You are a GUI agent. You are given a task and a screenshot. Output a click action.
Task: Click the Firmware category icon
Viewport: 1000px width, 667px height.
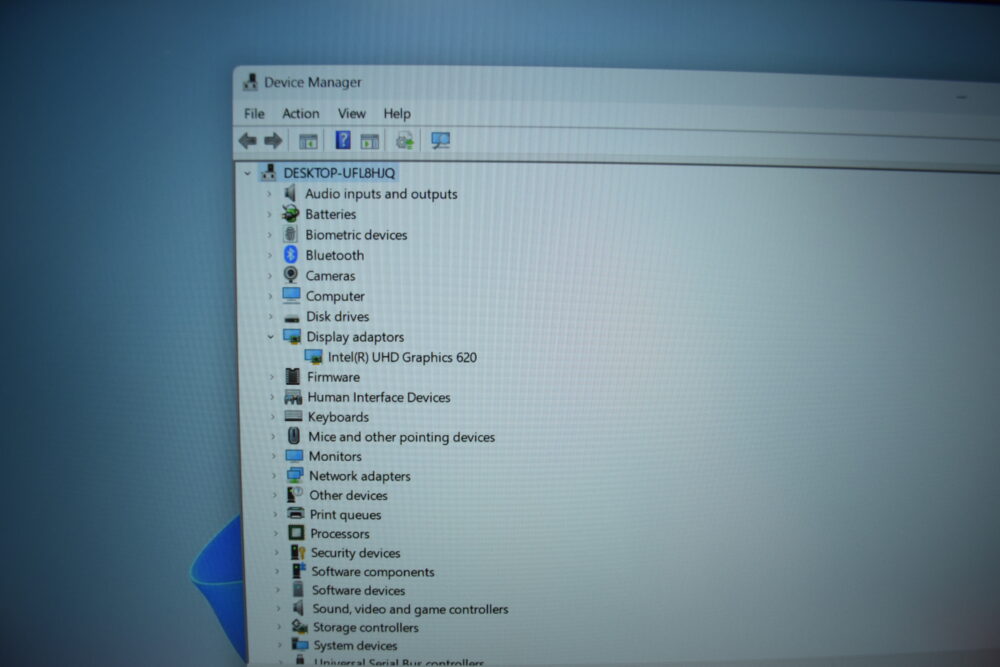click(x=293, y=376)
